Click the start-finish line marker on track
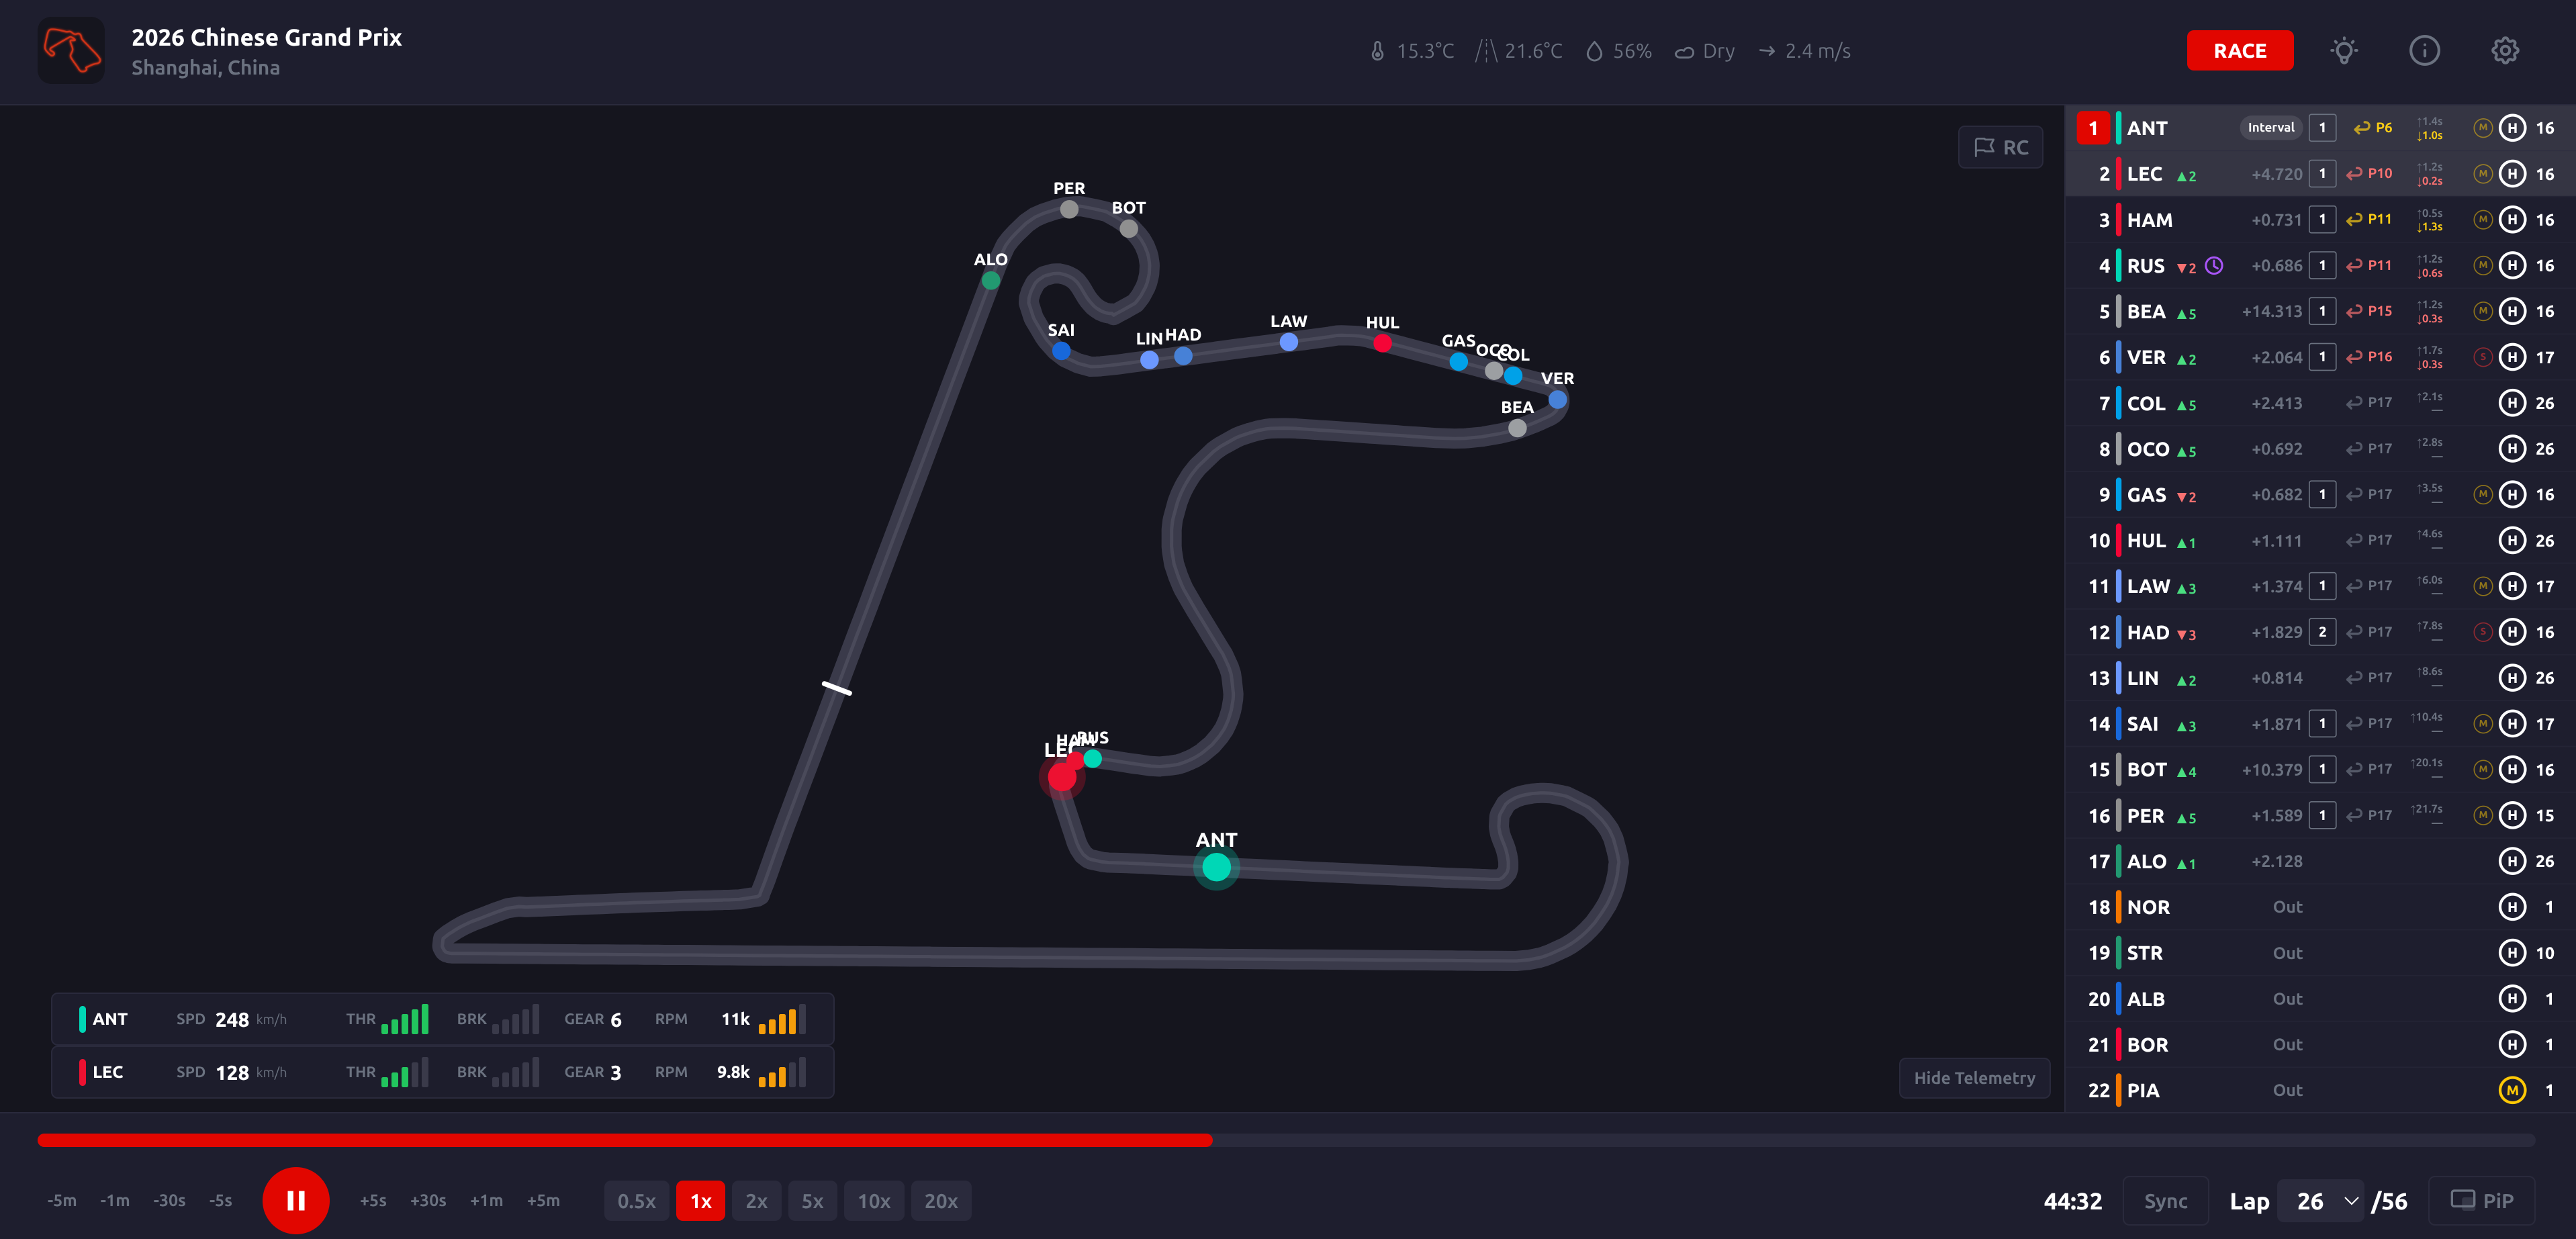The height and width of the screenshot is (1239, 2576). 837,688
